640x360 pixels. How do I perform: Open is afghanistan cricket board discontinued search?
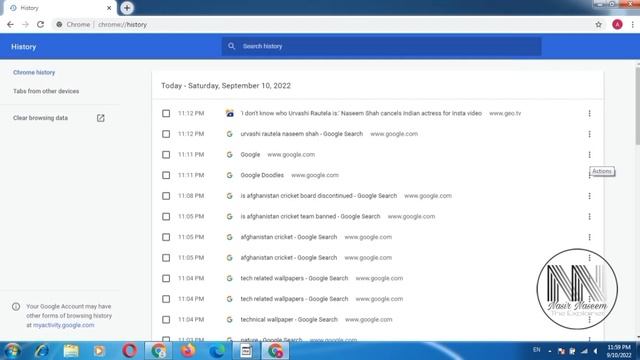(x=318, y=196)
